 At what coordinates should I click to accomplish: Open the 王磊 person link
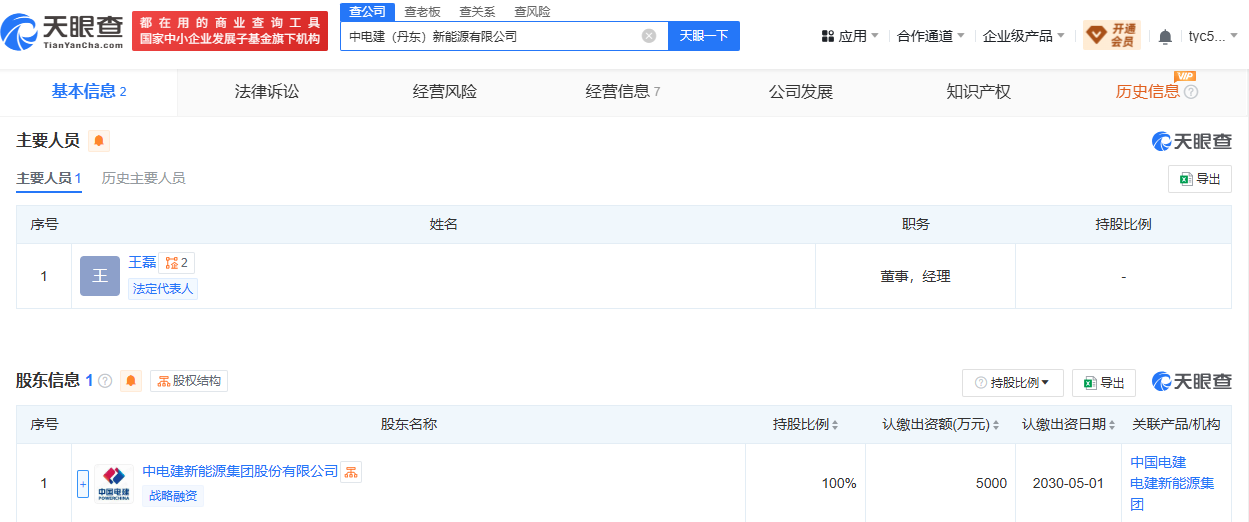[142, 262]
